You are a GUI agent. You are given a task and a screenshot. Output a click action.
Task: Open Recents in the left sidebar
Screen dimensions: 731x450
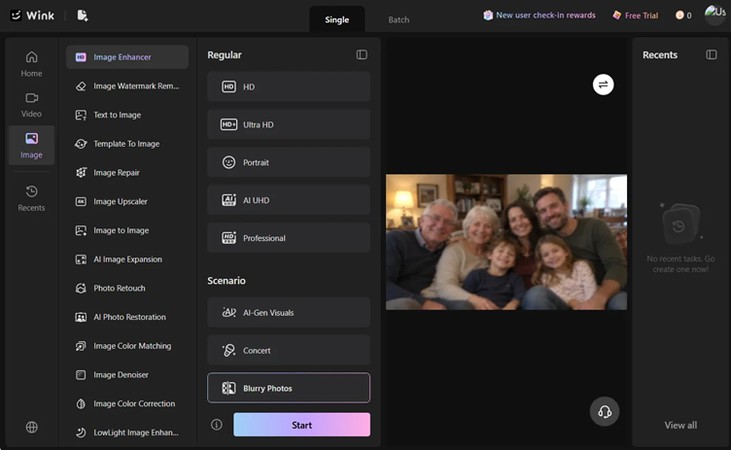click(31, 198)
